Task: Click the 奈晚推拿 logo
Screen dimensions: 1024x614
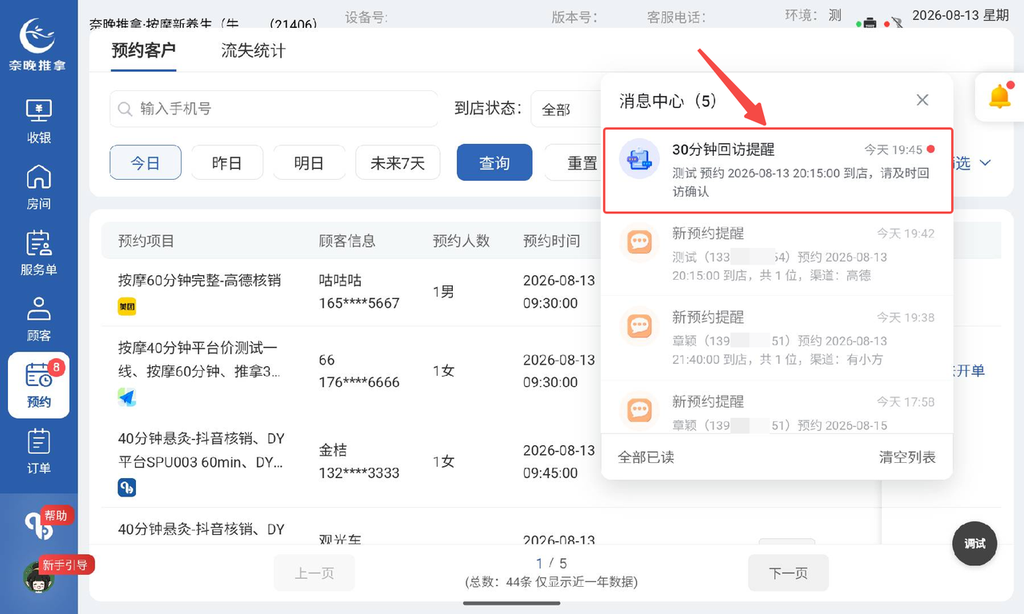Action: (37, 44)
